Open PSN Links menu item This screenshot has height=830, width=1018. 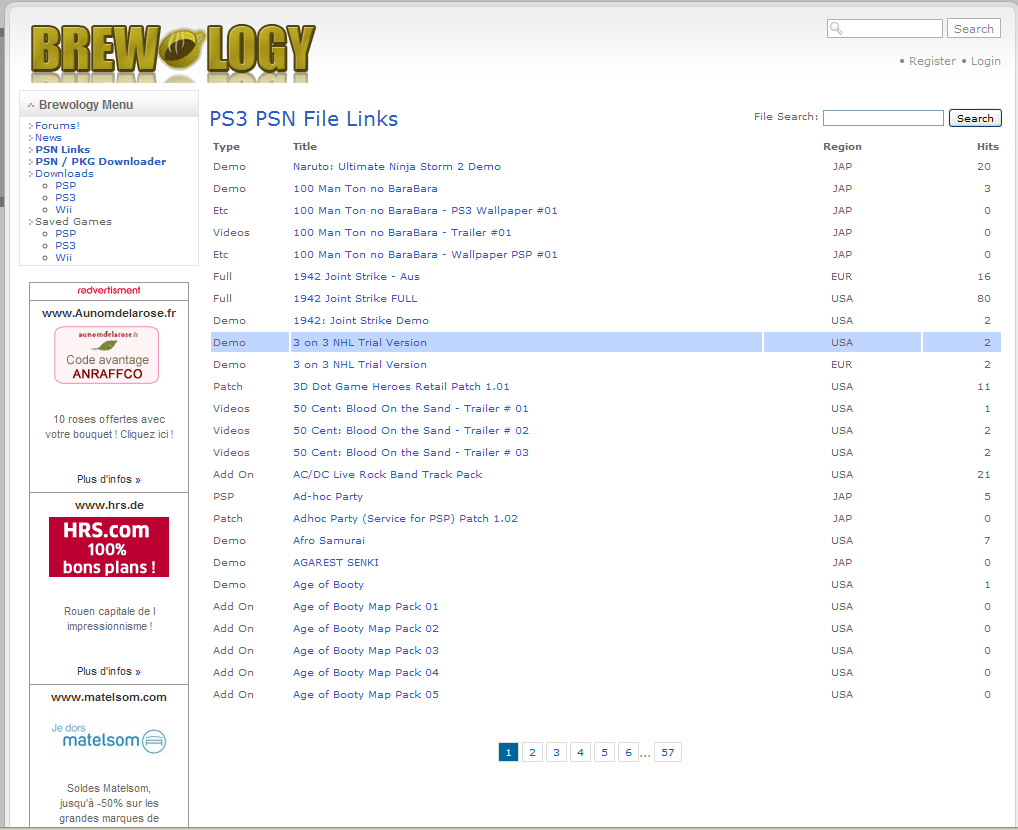click(62, 149)
